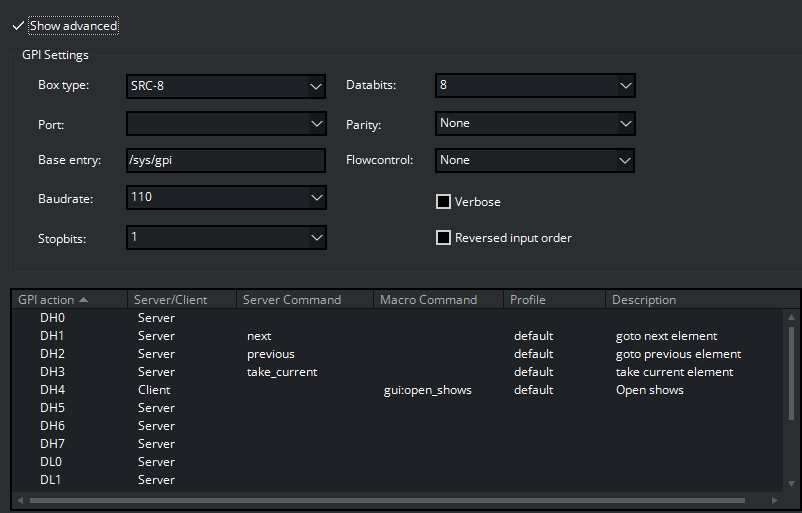Screen dimensions: 802x513
Task: Uncheck the Show advanced checkbox
Action: coord(19,26)
